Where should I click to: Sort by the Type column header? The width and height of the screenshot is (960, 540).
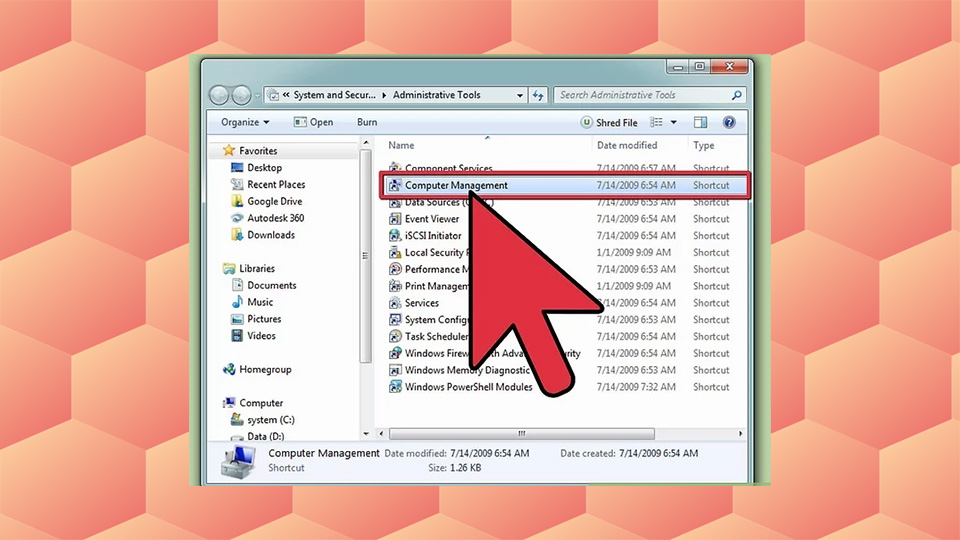[703, 145]
